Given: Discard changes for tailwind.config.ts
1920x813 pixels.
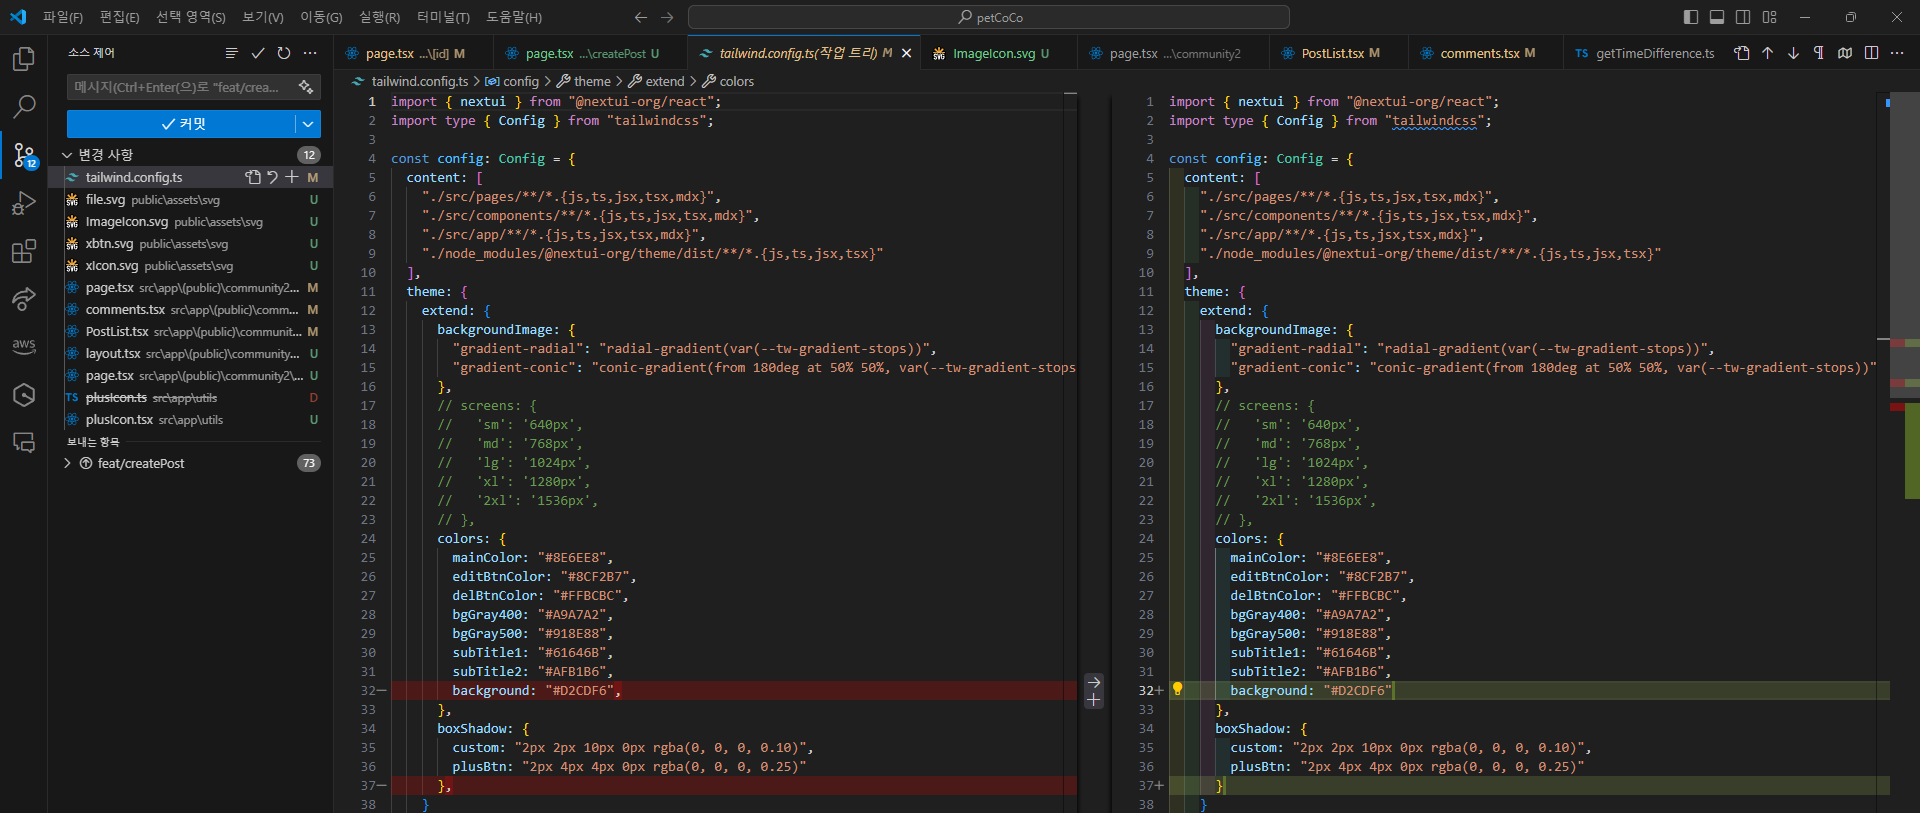Looking at the screenshot, I should tap(272, 177).
